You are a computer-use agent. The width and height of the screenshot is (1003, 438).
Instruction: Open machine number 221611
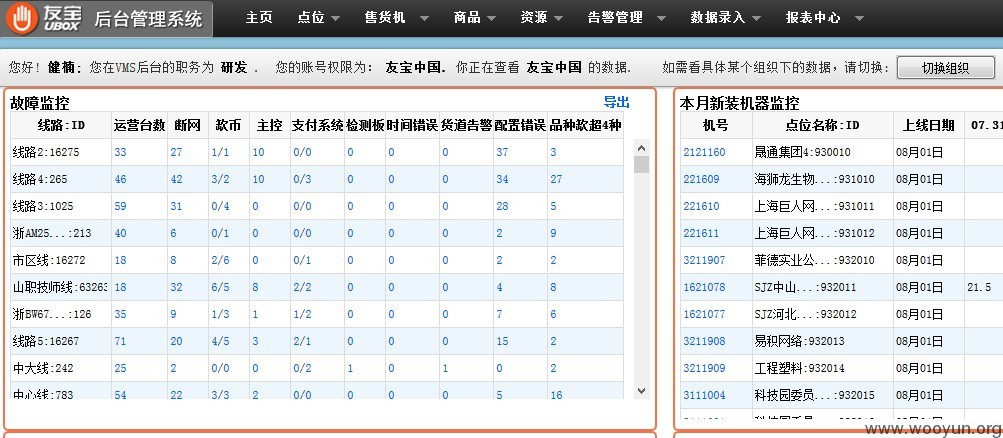701,233
